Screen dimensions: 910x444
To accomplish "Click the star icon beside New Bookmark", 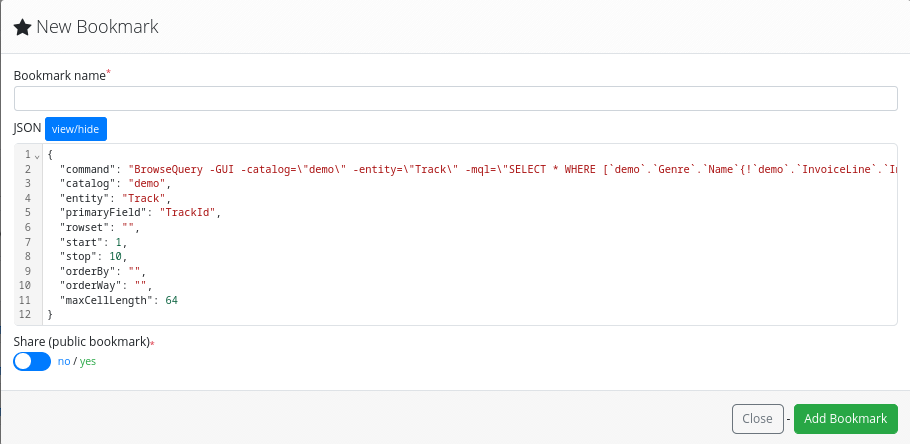I will (23, 28).
